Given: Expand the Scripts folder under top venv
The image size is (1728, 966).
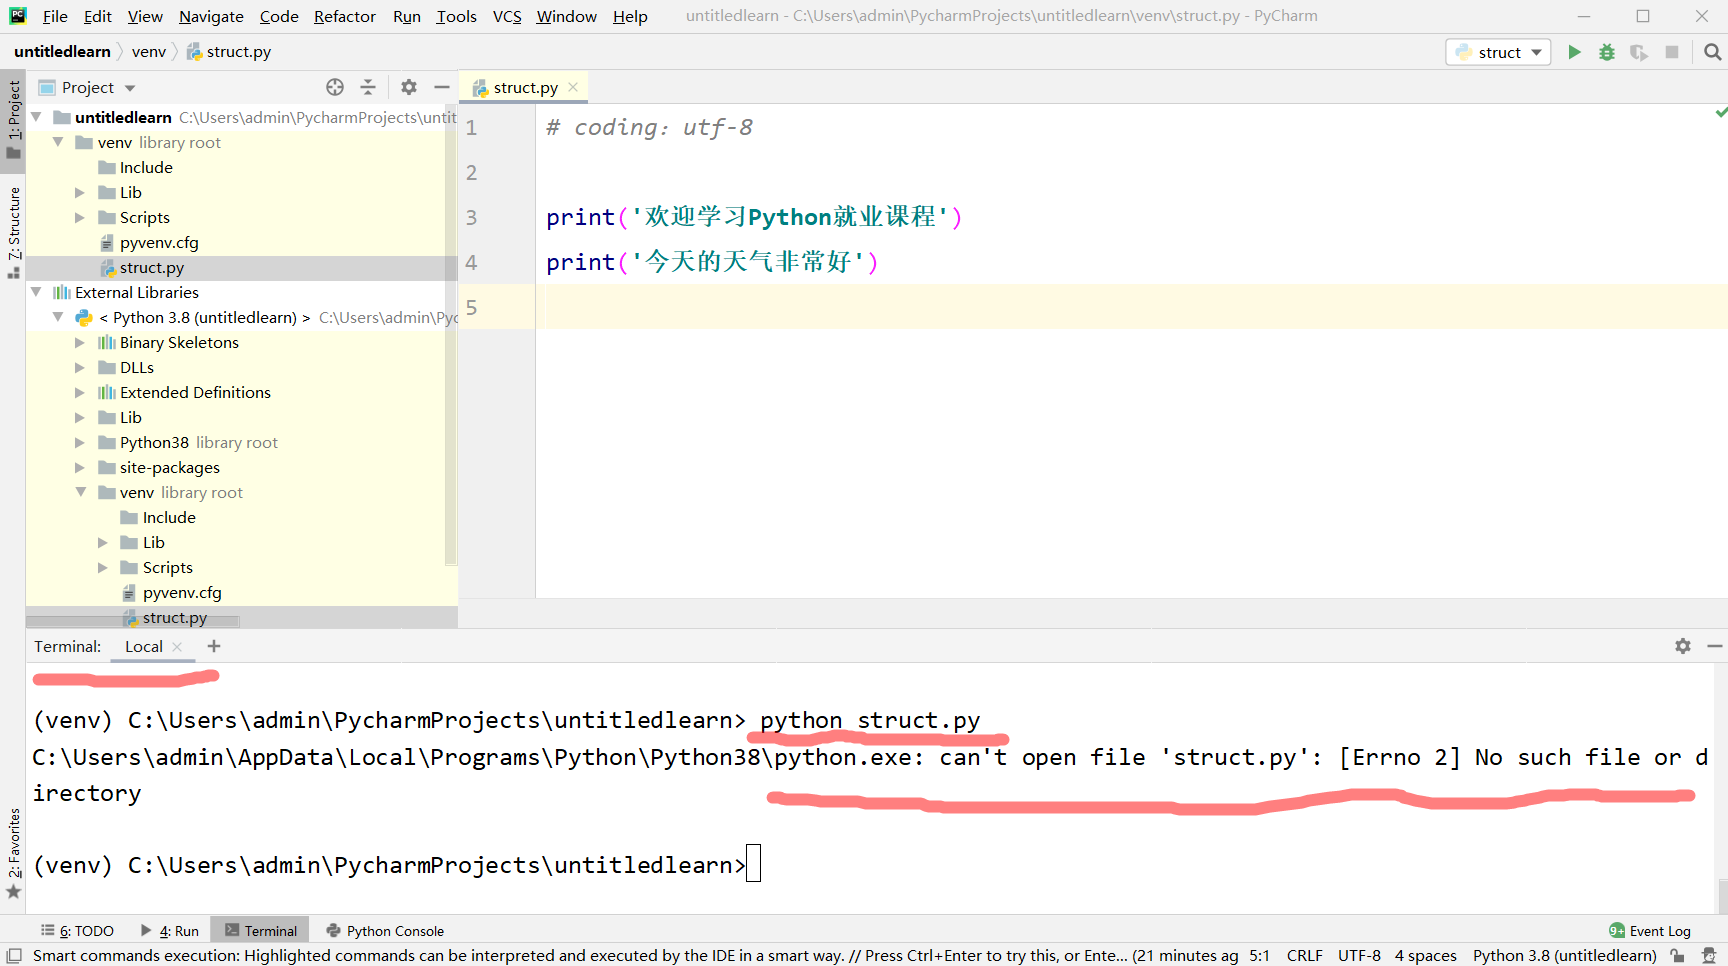Looking at the screenshot, I should pyautogui.click(x=80, y=217).
